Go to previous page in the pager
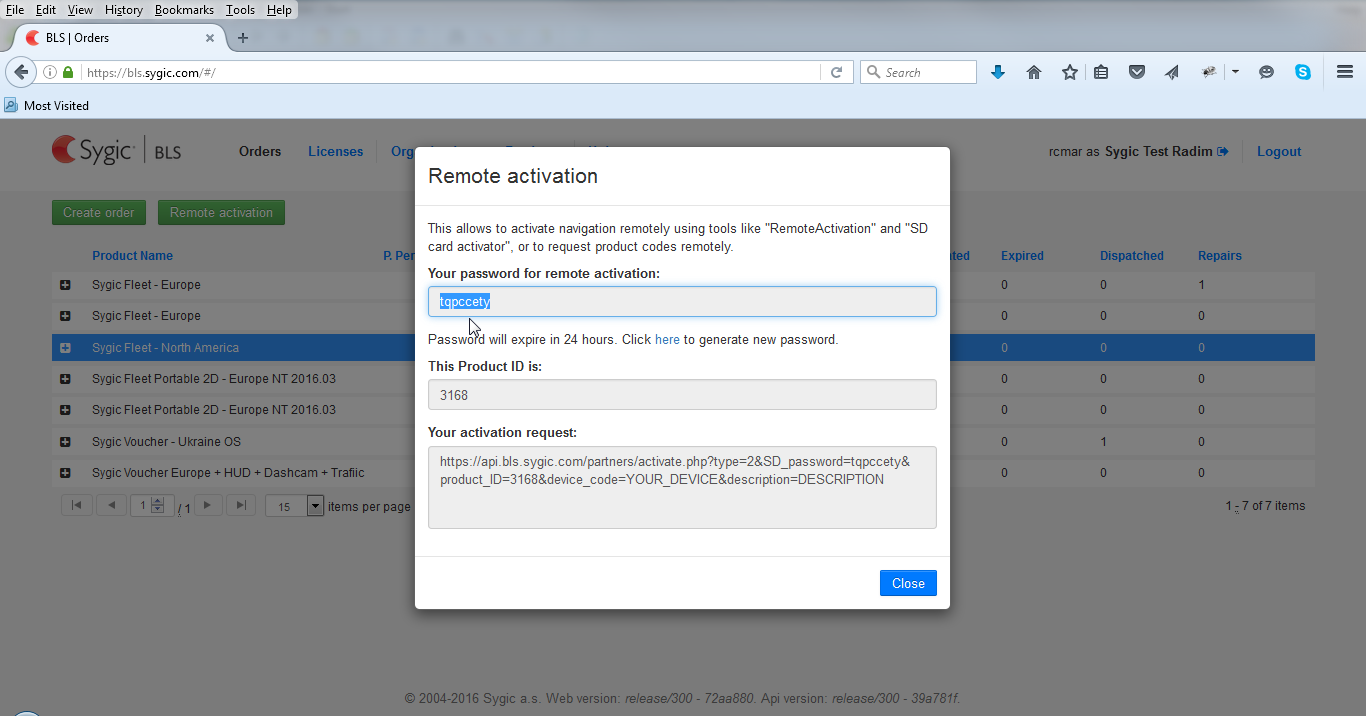The height and width of the screenshot is (716, 1366). (111, 505)
